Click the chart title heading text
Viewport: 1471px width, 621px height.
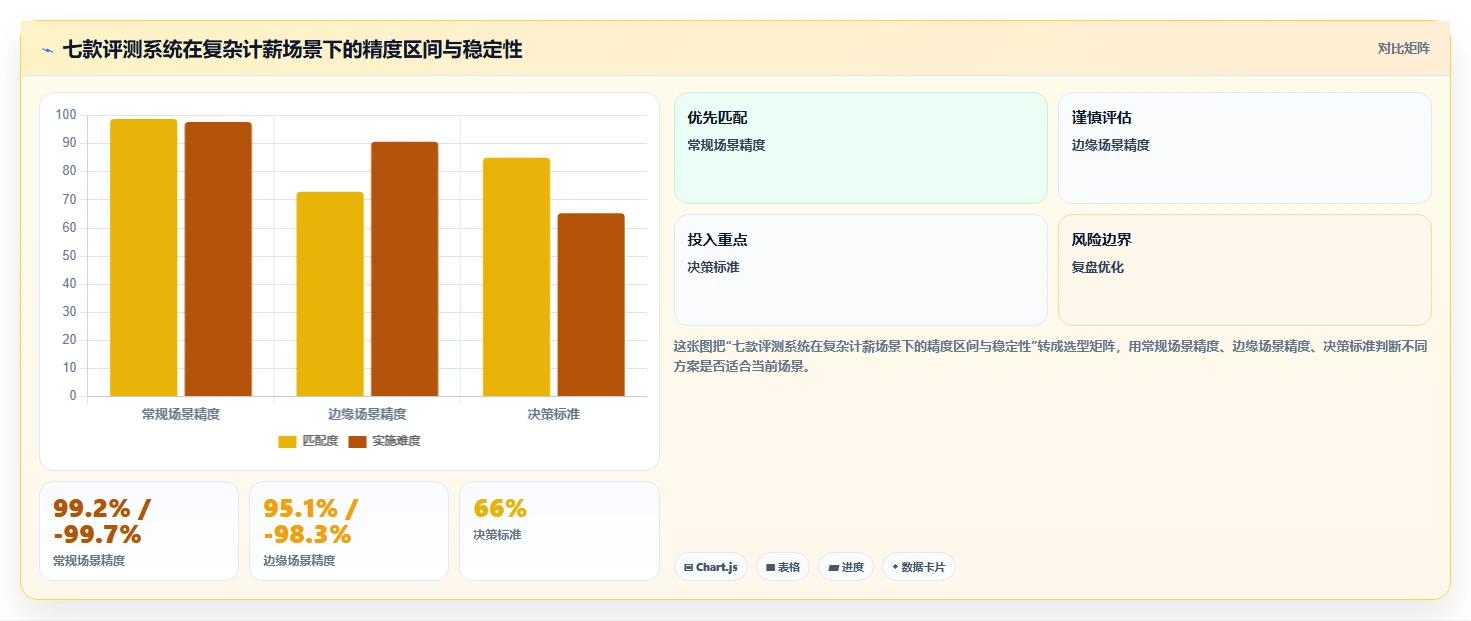tap(292, 49)
